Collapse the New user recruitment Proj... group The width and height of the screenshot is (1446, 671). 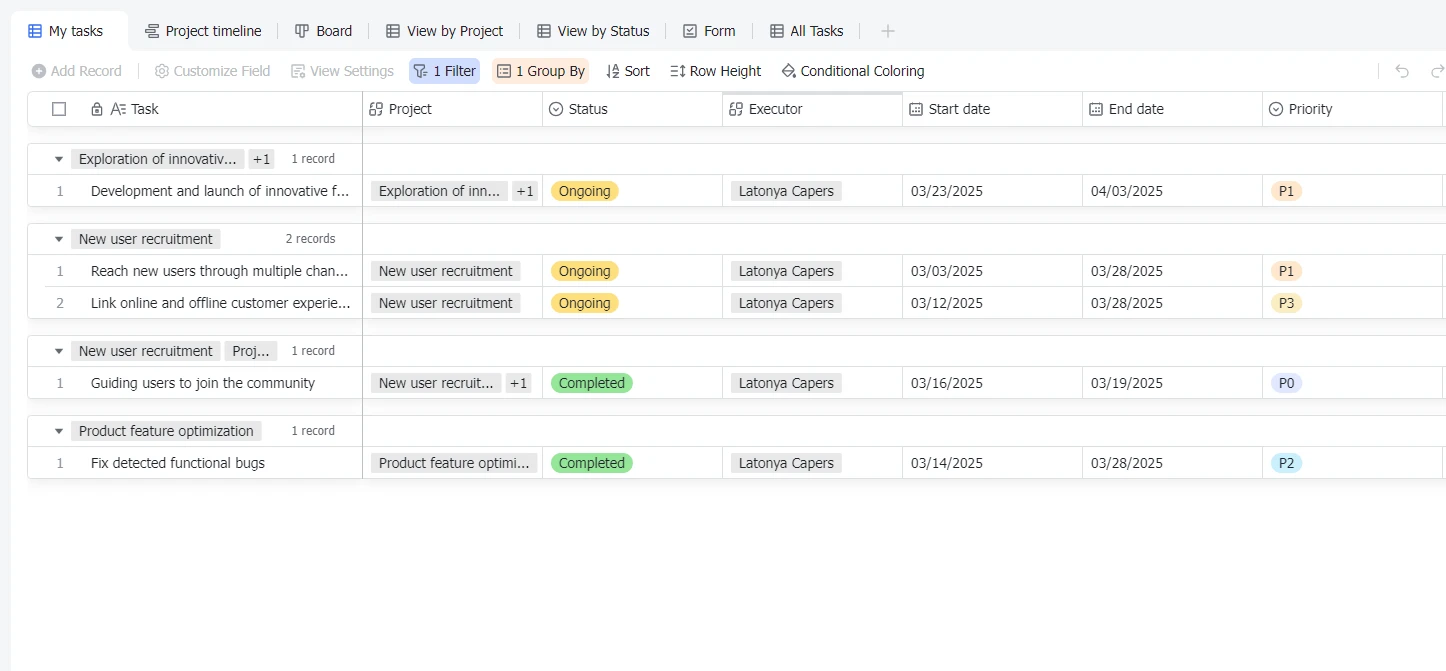[x=59, y=351]
